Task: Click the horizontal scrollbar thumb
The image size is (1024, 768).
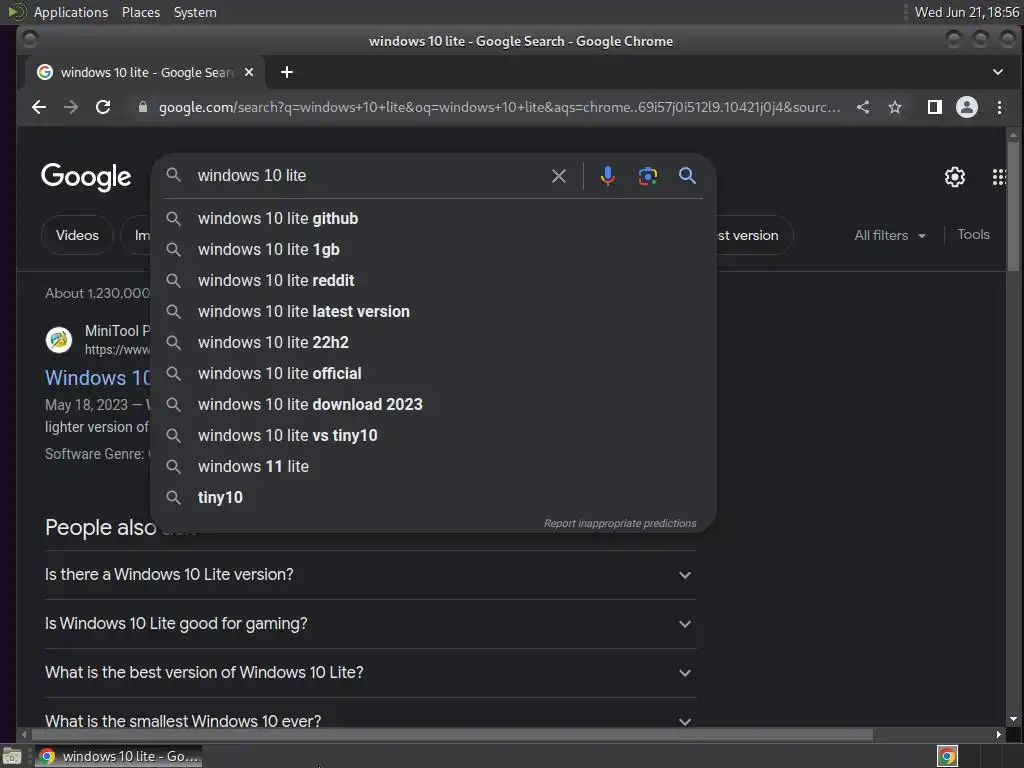Action: pyautogui.click(x=451, y=735)
